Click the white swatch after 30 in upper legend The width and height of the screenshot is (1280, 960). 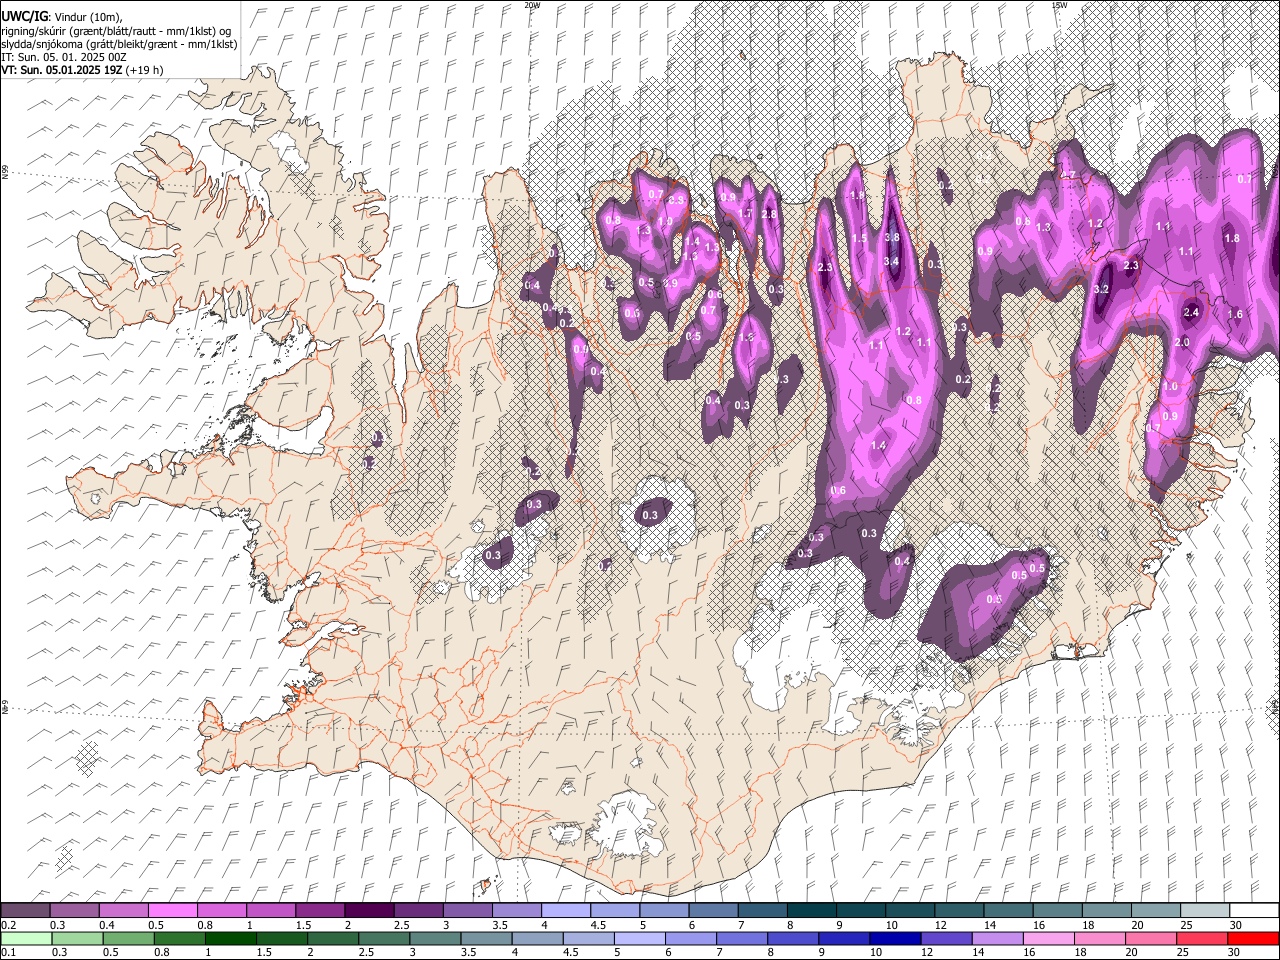tap(1254, 911)
